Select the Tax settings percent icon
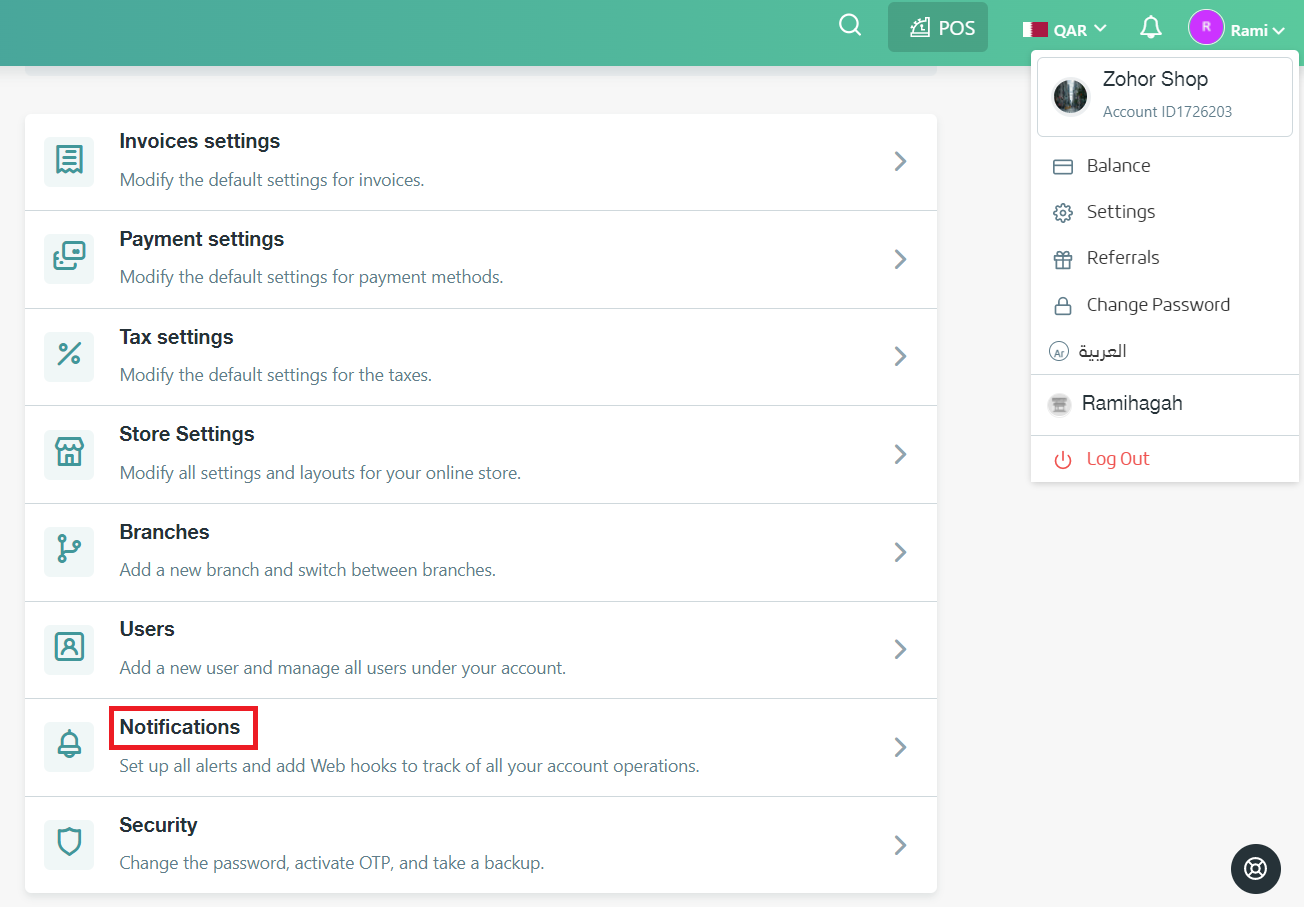This screenshot has height=907, width=1304. tap(68, 356)
